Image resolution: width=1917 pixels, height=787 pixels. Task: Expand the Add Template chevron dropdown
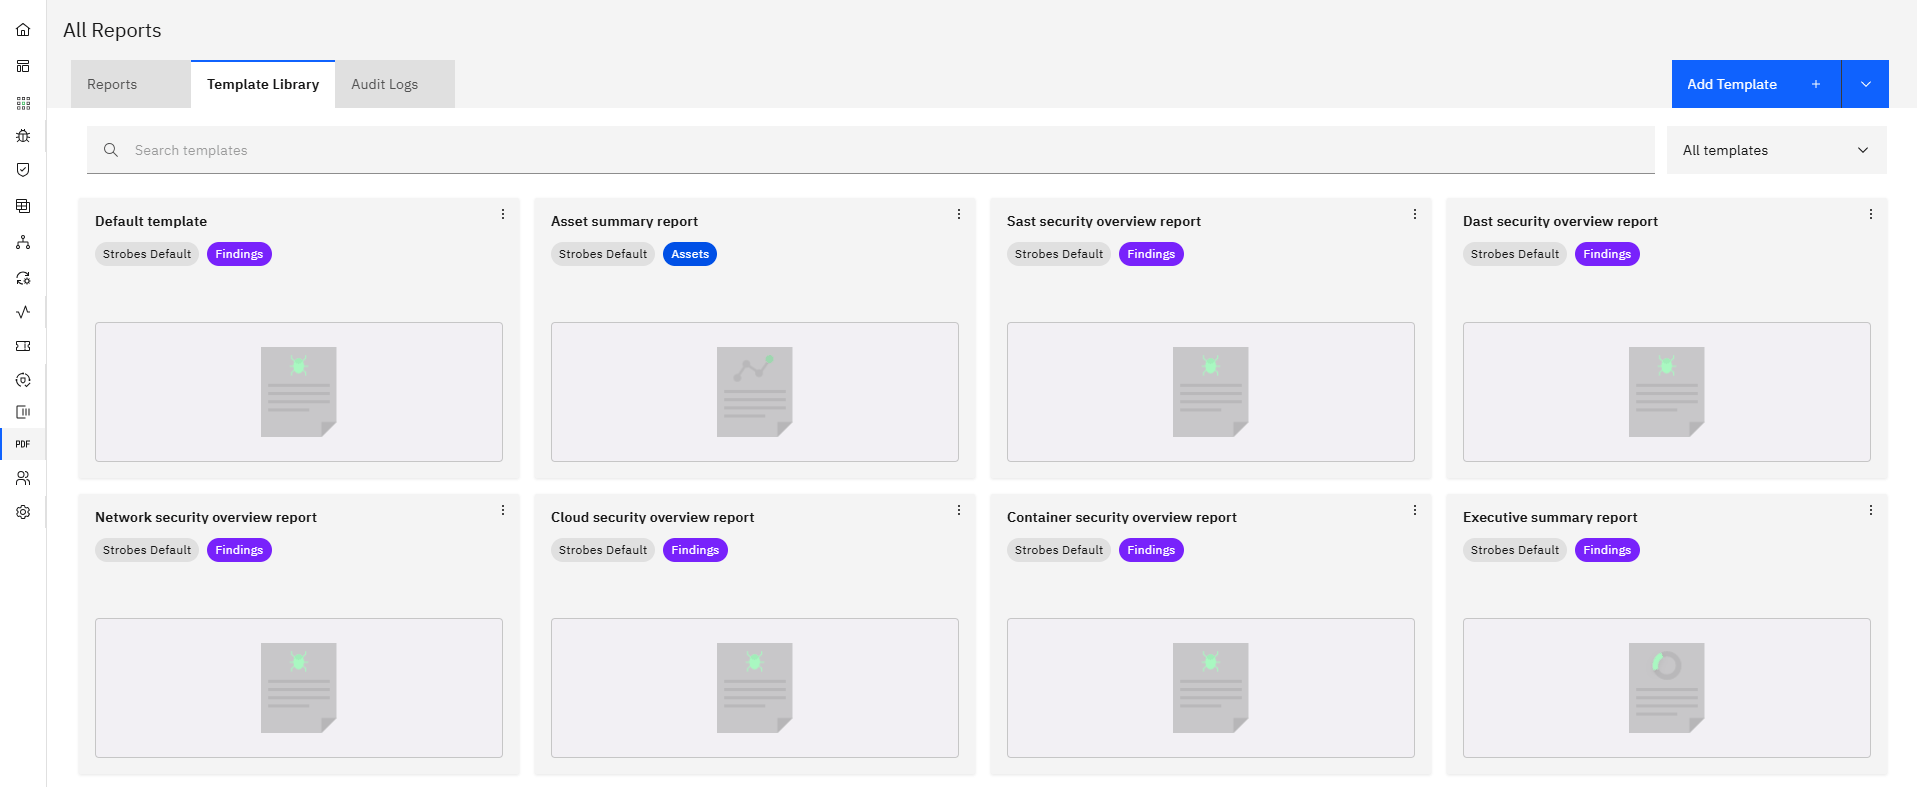1865,84
